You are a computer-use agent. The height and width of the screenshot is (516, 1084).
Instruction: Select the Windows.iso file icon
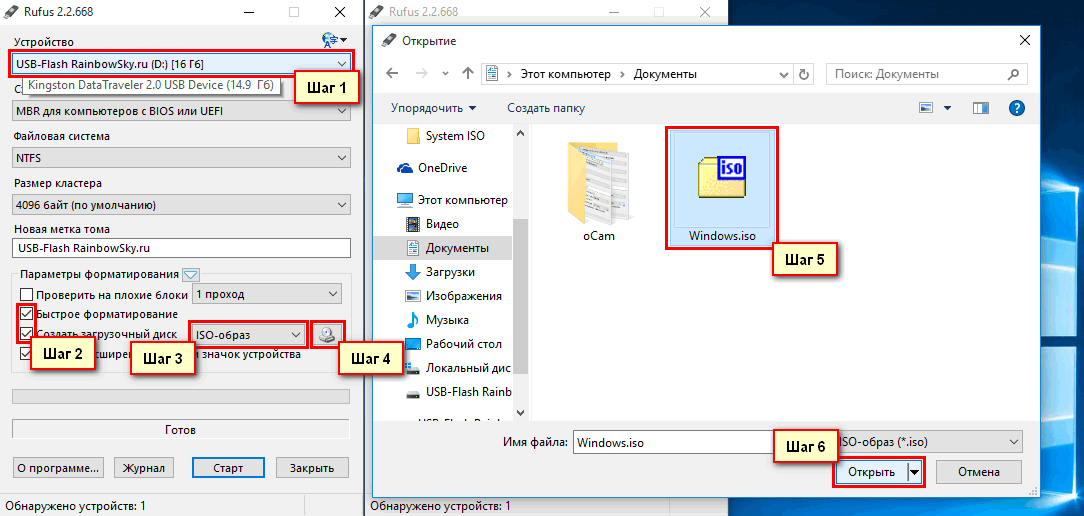click(x=722, y=187)
